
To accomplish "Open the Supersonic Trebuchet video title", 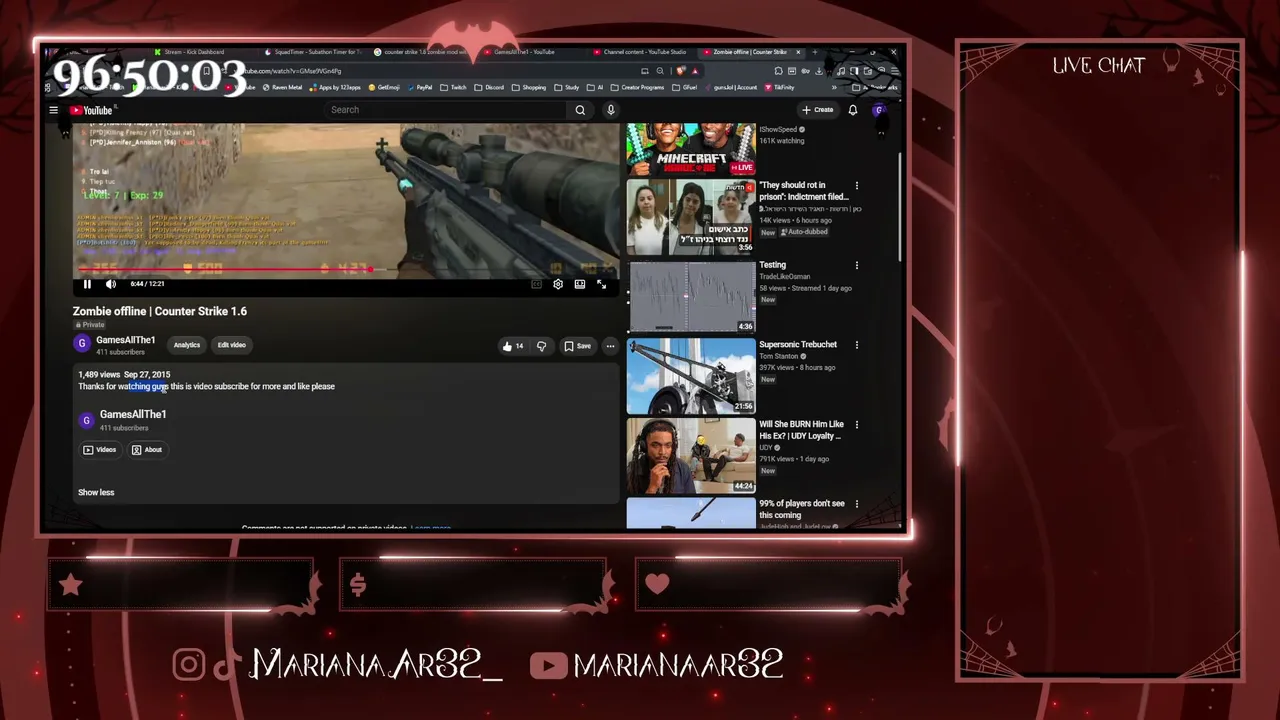I will point(798,345).
